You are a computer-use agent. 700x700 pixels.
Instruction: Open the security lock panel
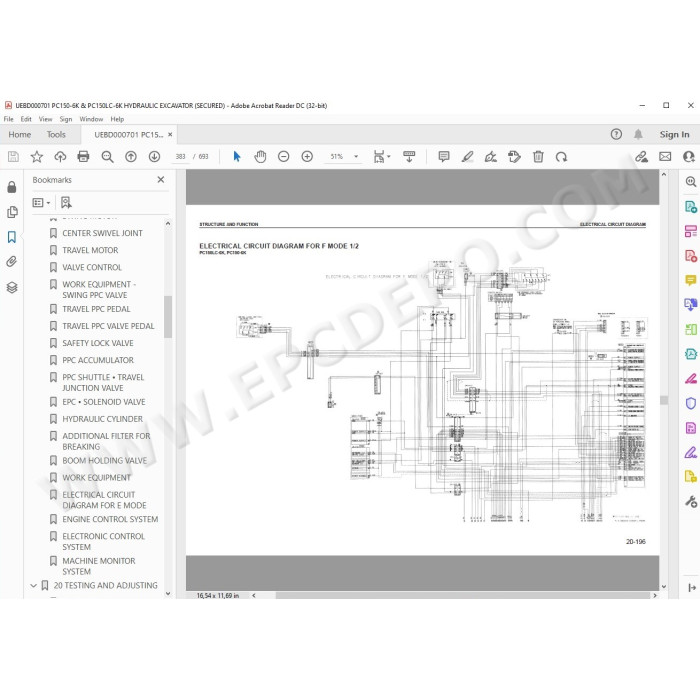[x=12, y=187]
